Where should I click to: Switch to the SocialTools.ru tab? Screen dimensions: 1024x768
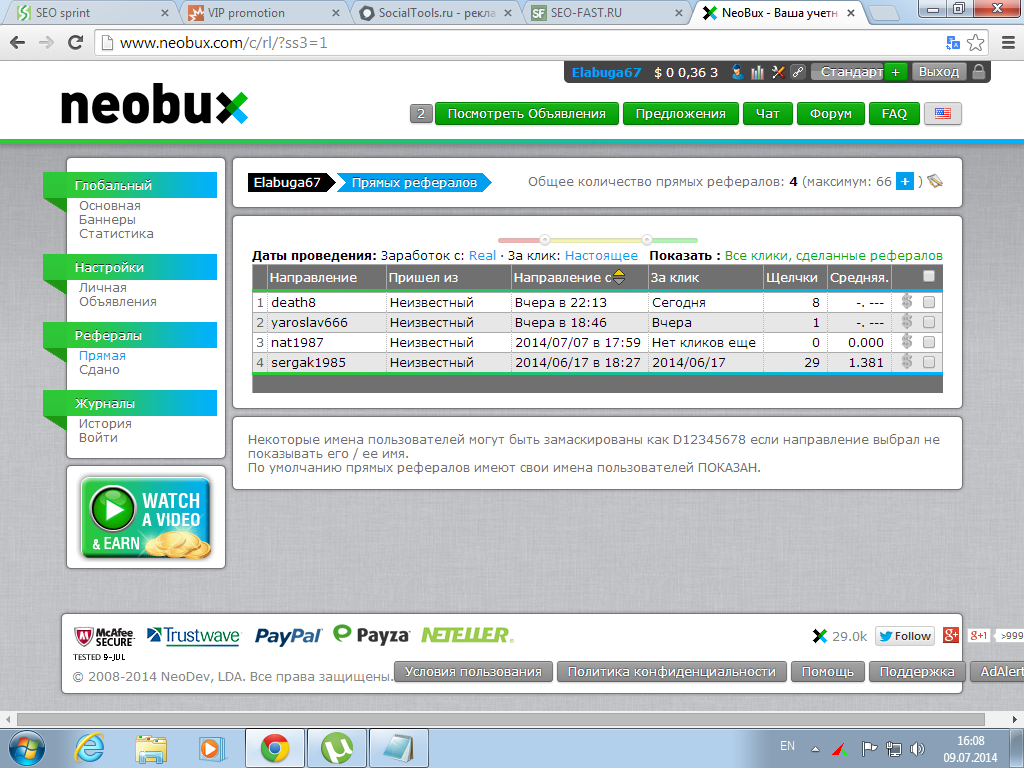436,13
